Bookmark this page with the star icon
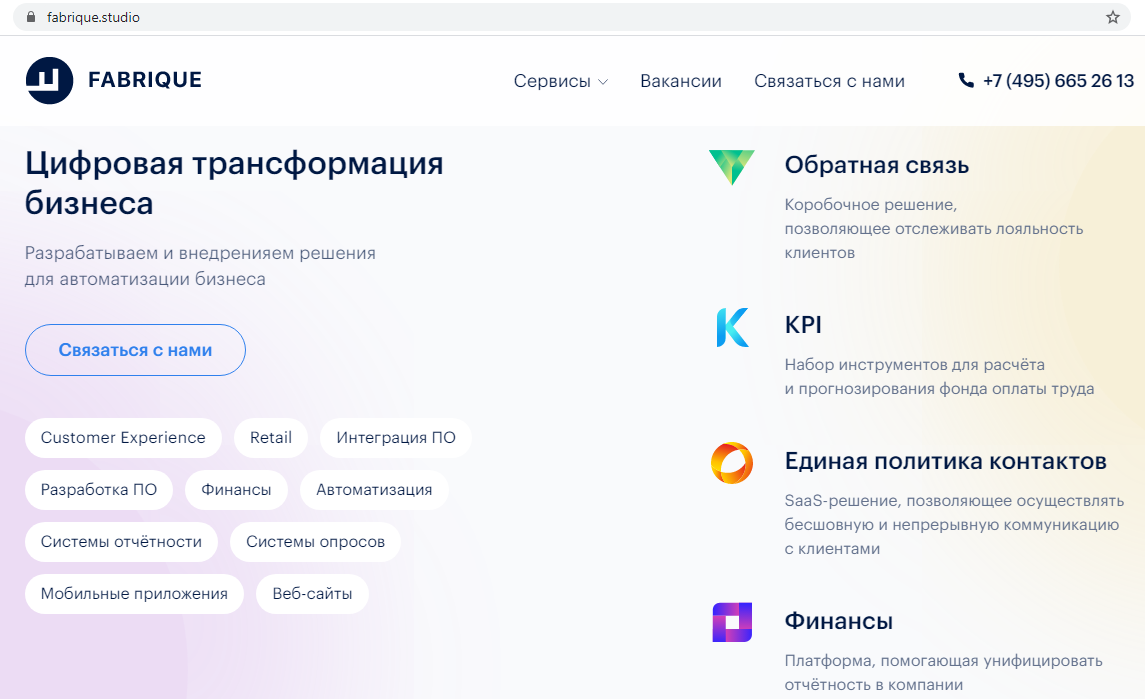This screenshot has height=699, width=1145. pos(1113,17)
